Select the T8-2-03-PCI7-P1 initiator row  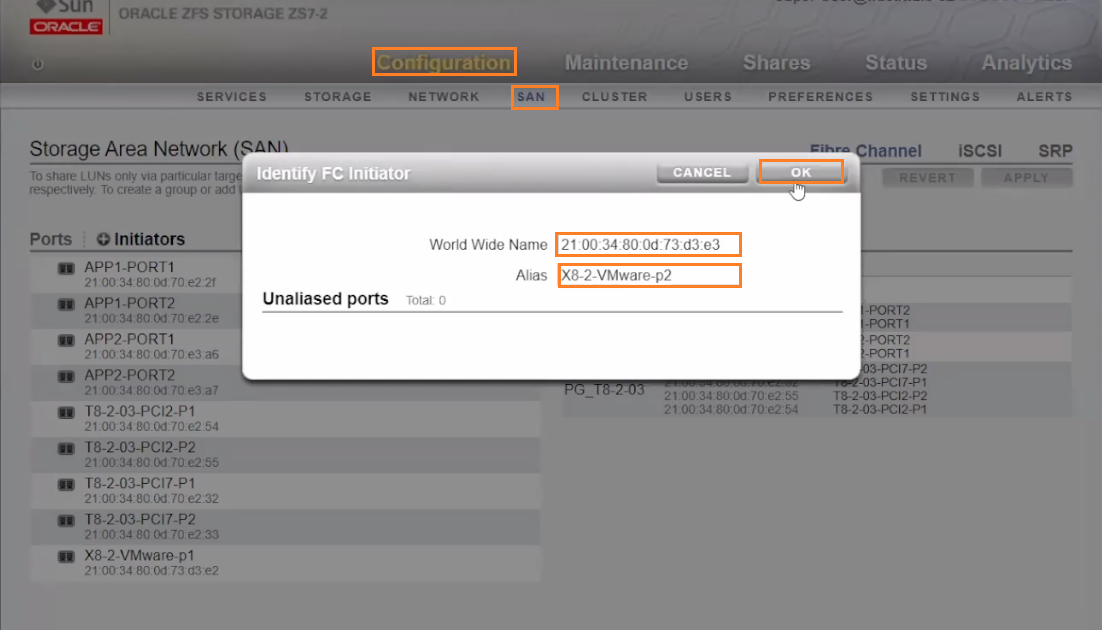click(285, 490)
